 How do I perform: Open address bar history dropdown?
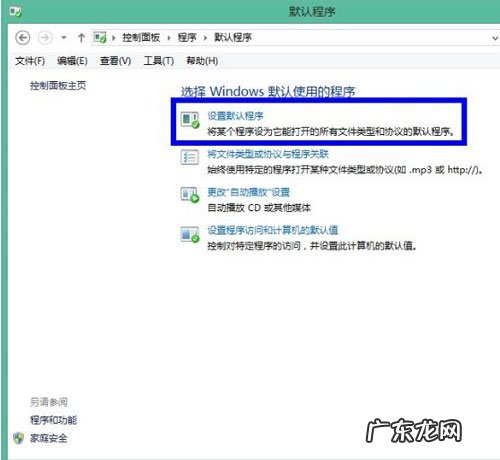point(495,38)
